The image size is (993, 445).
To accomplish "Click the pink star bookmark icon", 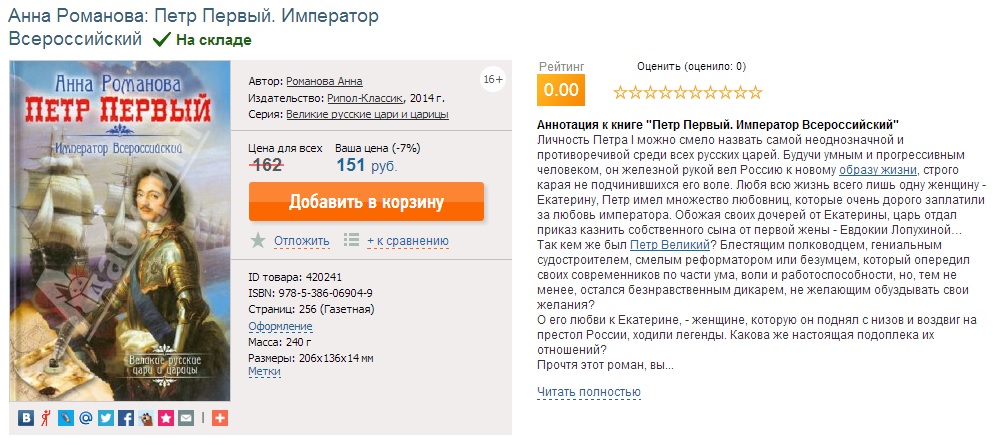I will [x=166, y=419].
